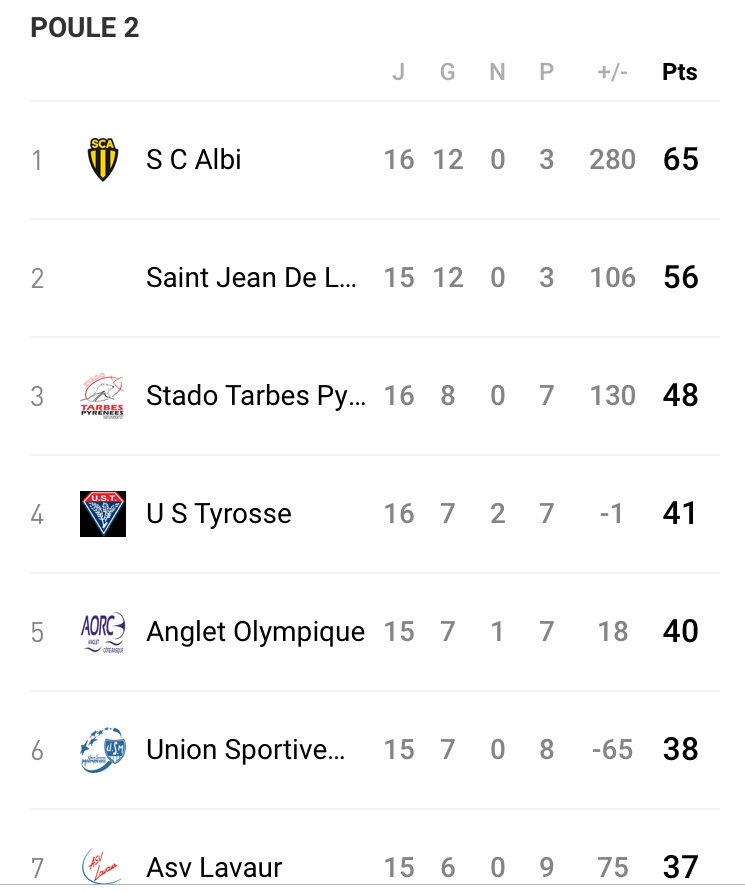
Task: Open the Saint Jean De L... team name
Action: (x=251, y=278)
